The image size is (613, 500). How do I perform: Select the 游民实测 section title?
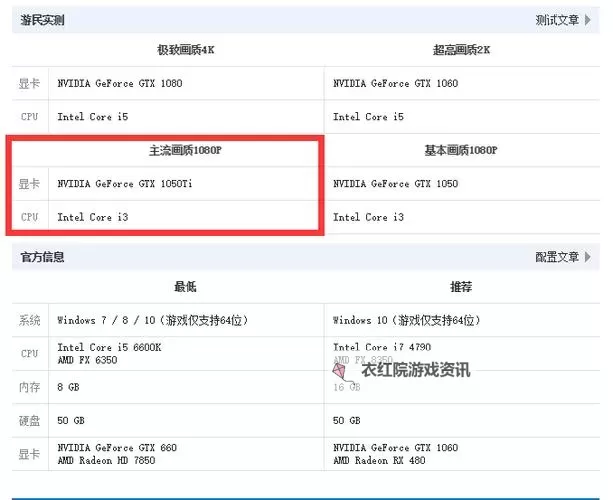pyautogui.click(x=42, y=20)
